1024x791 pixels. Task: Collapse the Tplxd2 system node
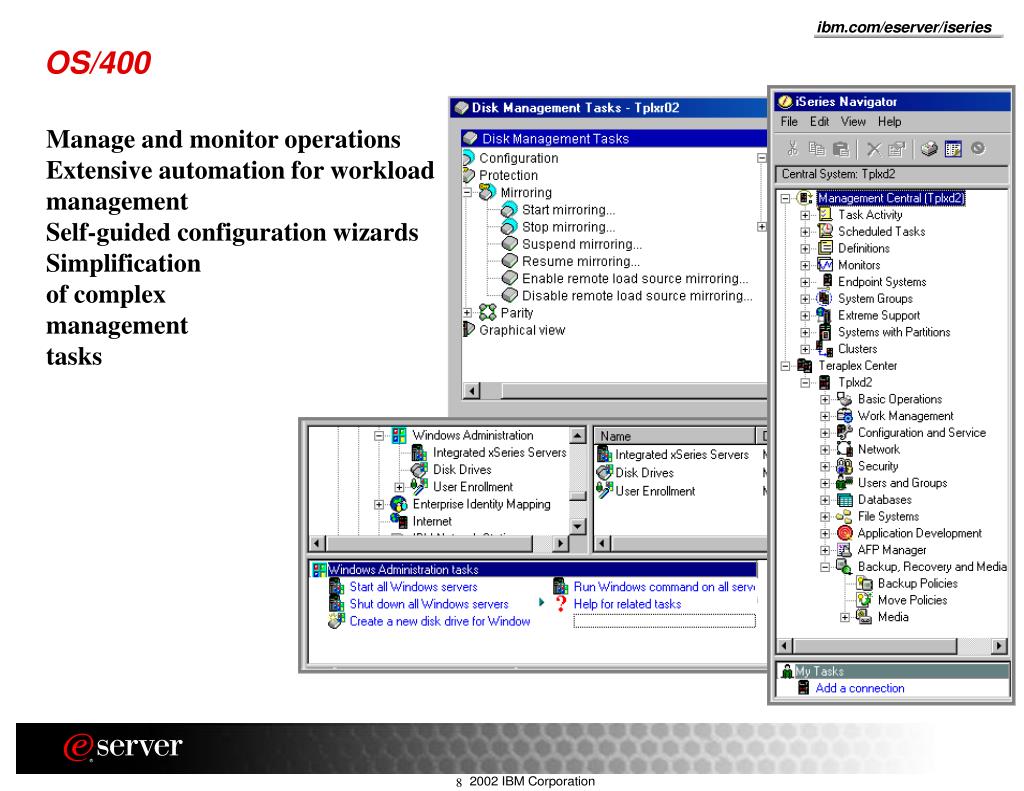[805, 383]
